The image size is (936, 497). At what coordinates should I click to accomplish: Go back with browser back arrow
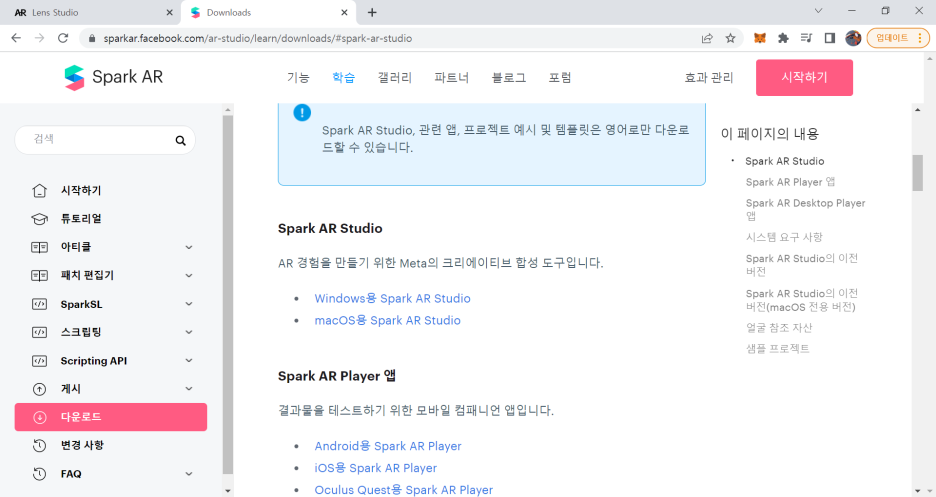pyautogui.click(x=16, y=38)
